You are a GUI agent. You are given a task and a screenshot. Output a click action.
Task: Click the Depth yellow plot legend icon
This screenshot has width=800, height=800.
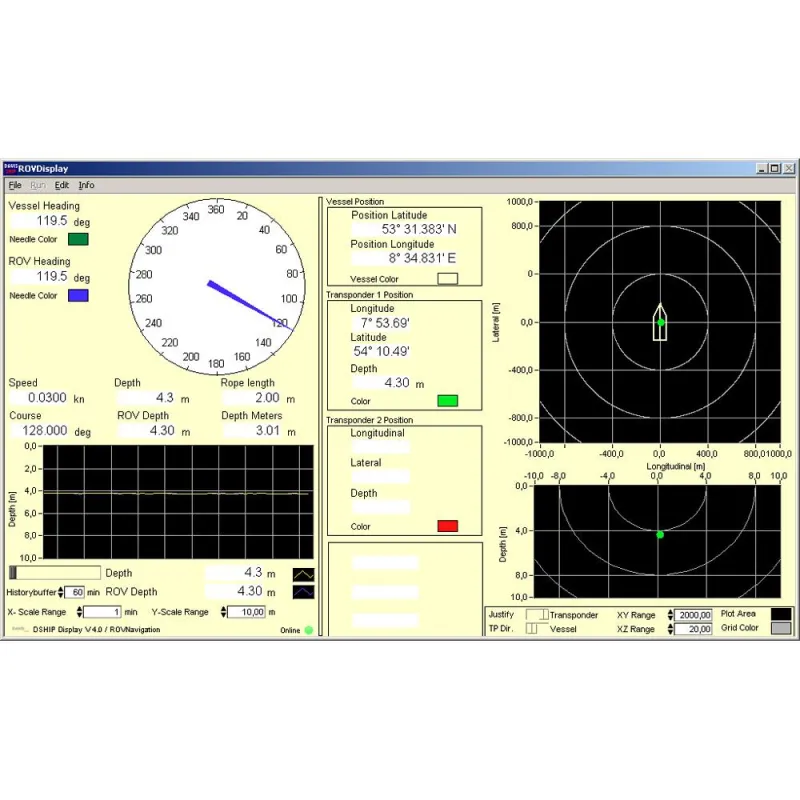[304, 575]
